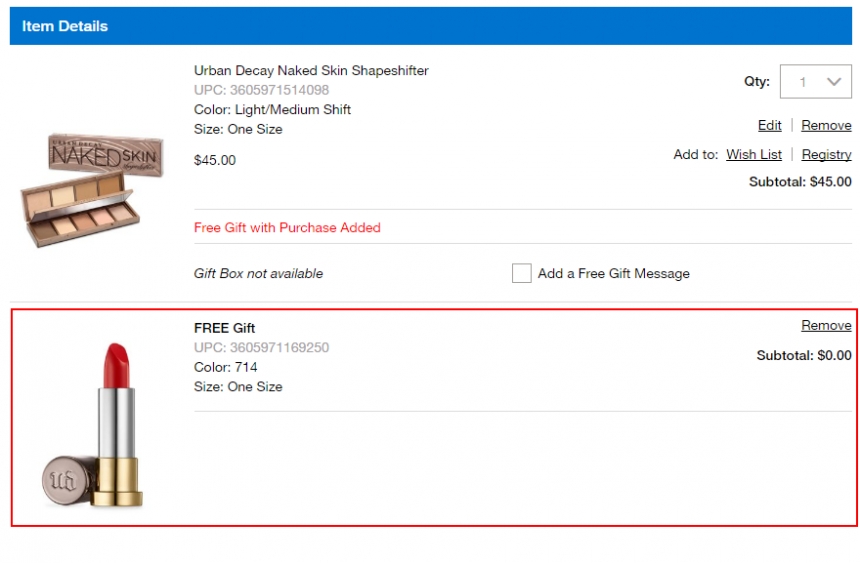Add item to Wish List
860x563 pixels.
754,155
